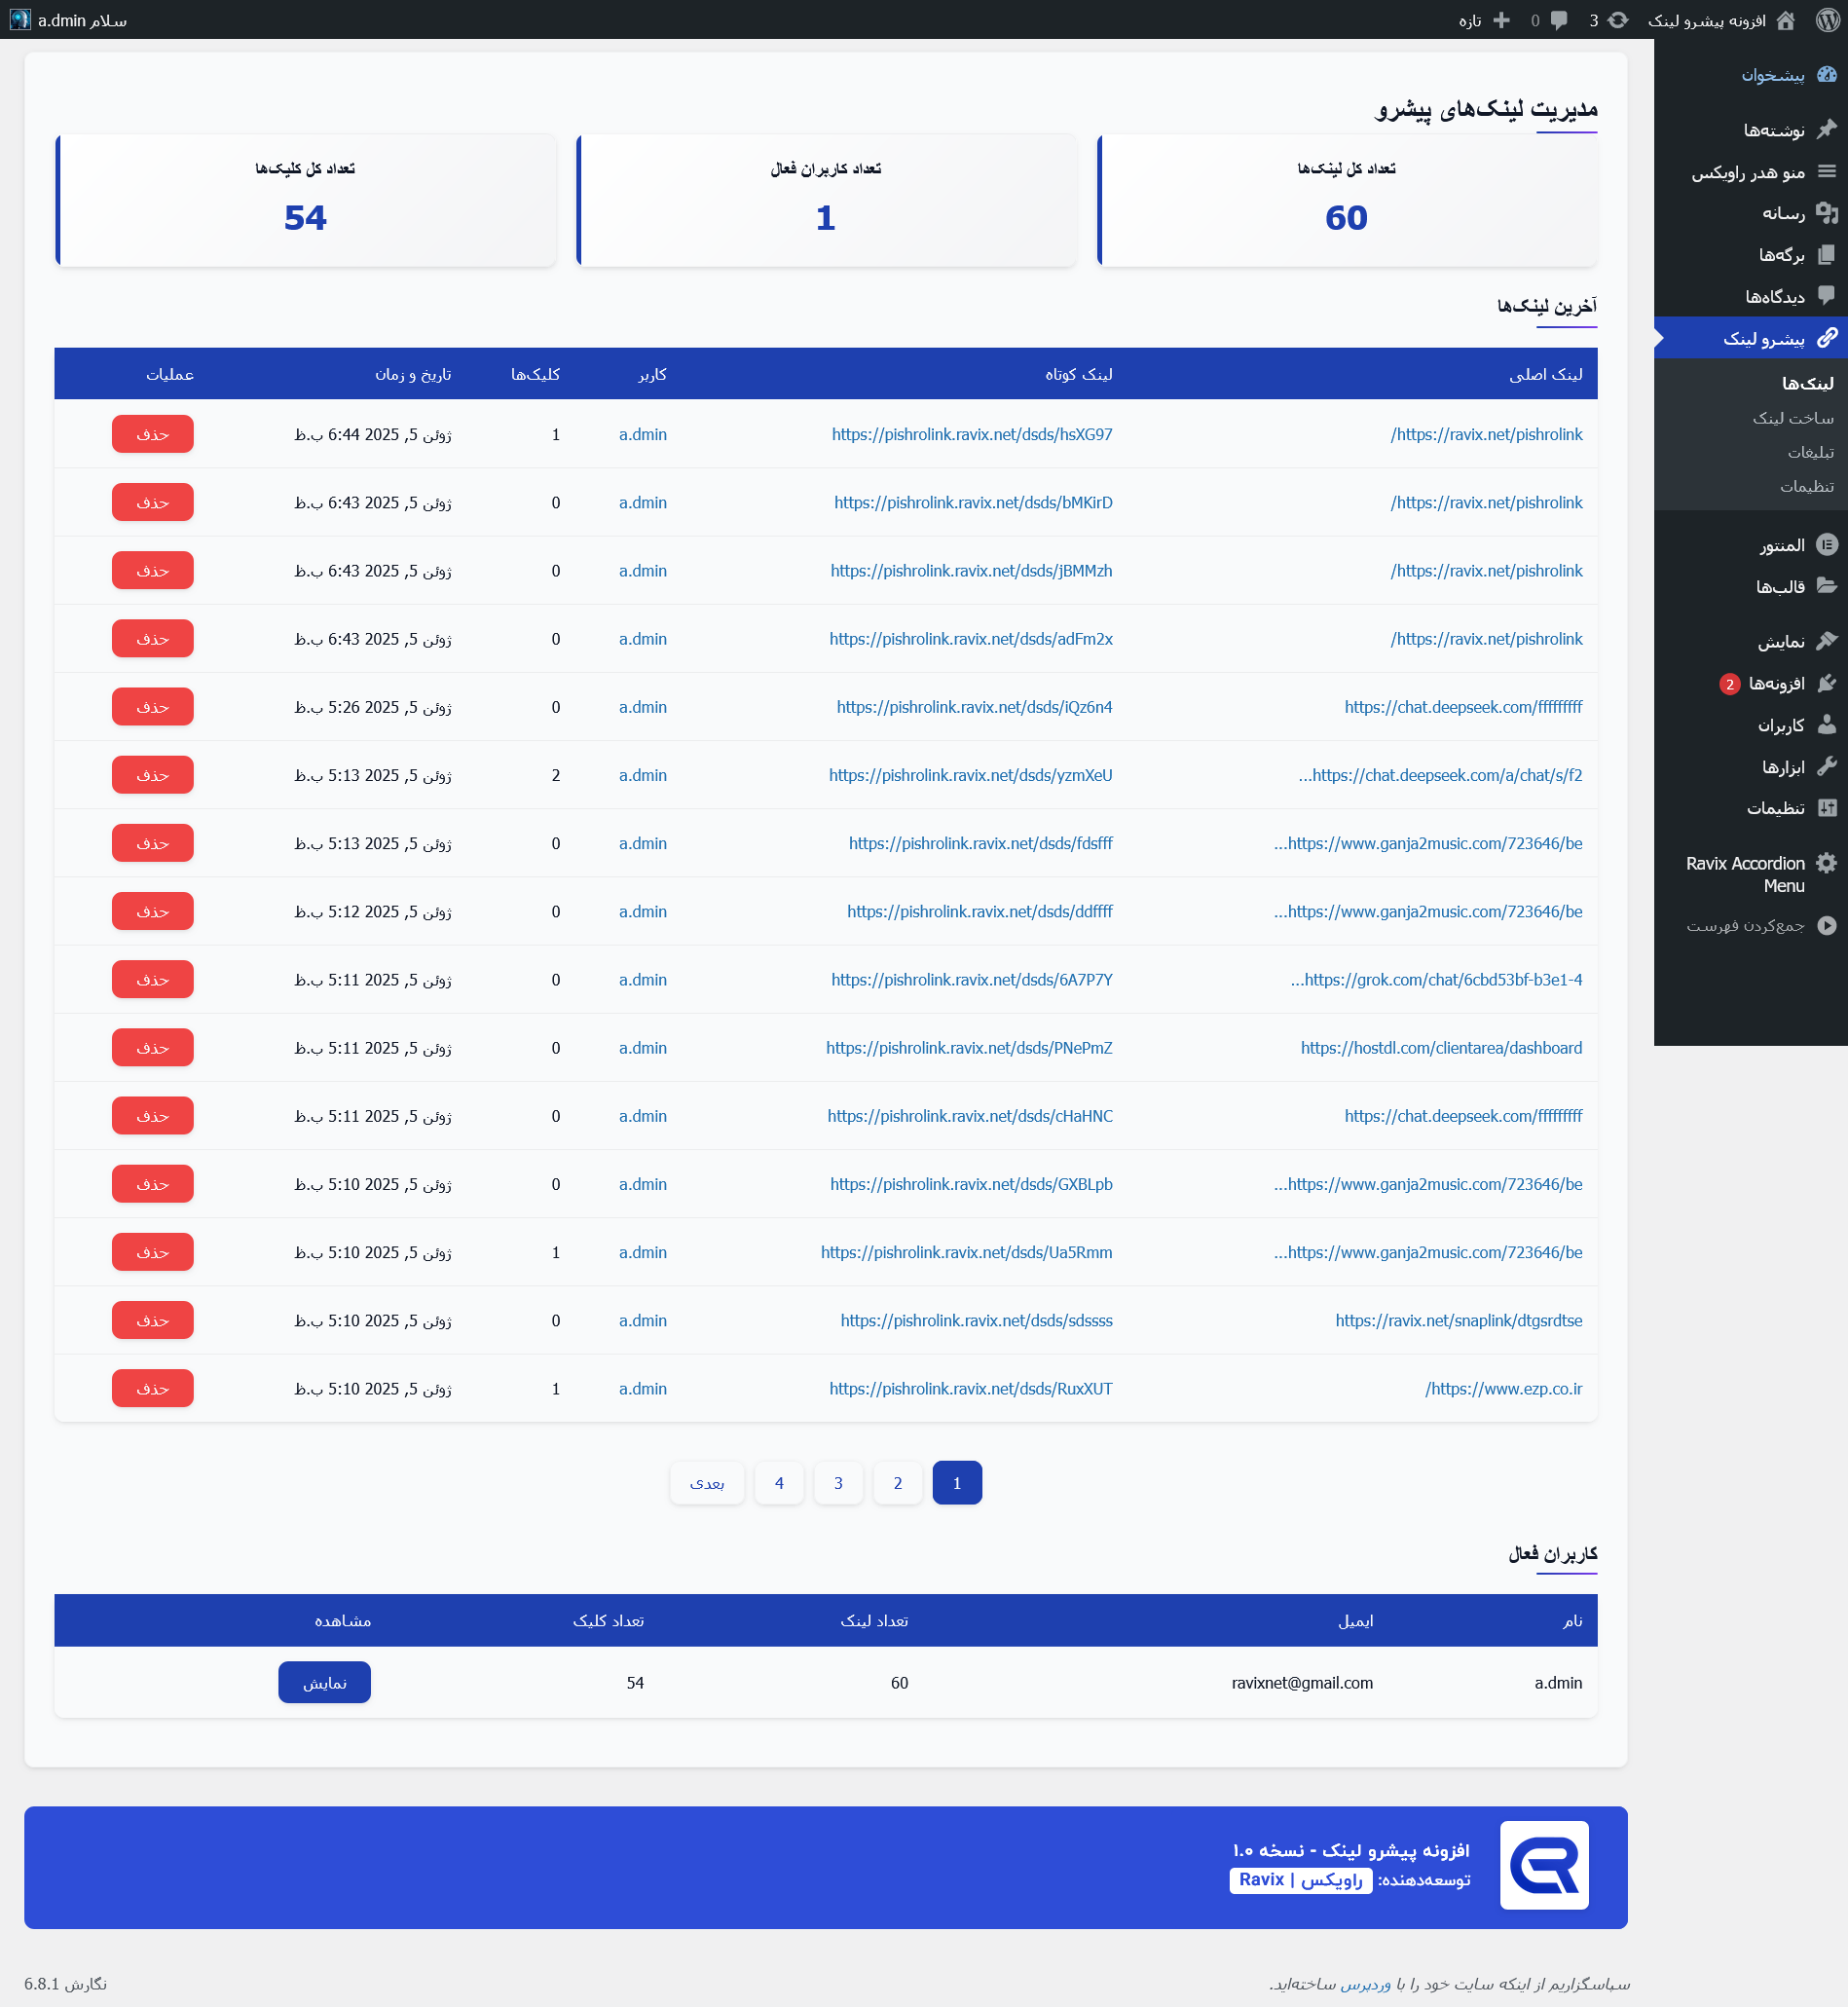The height and width of the screenshot is (2007, 1848).
Task: Click the menu icon for منو هدر راویکس
Action: [x=1827, y=172]
